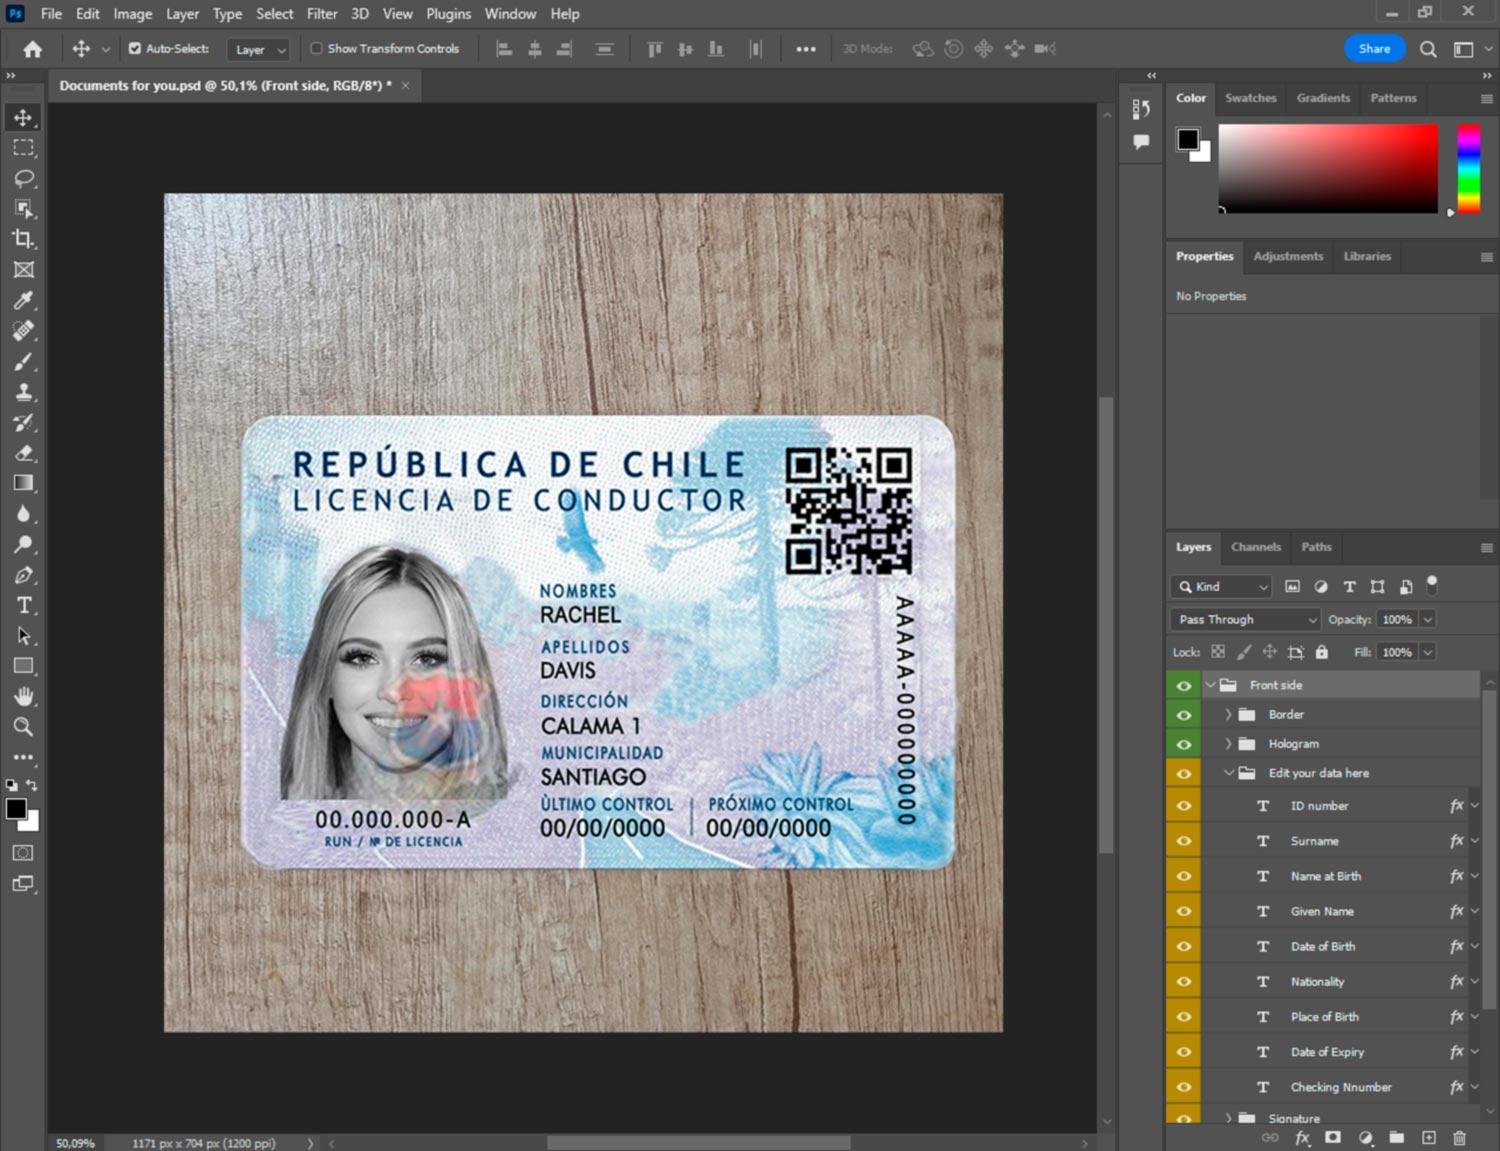Switch to the Channels tab
1500x1151 pixels.
(x=1255, y=547)
